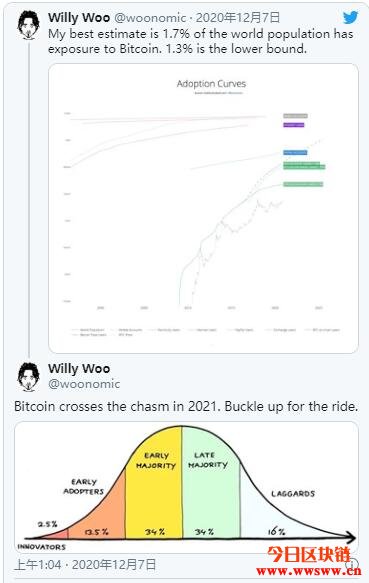Click Willy Woo name above chasm tweet
369x583 pixels.
point(79,368)
